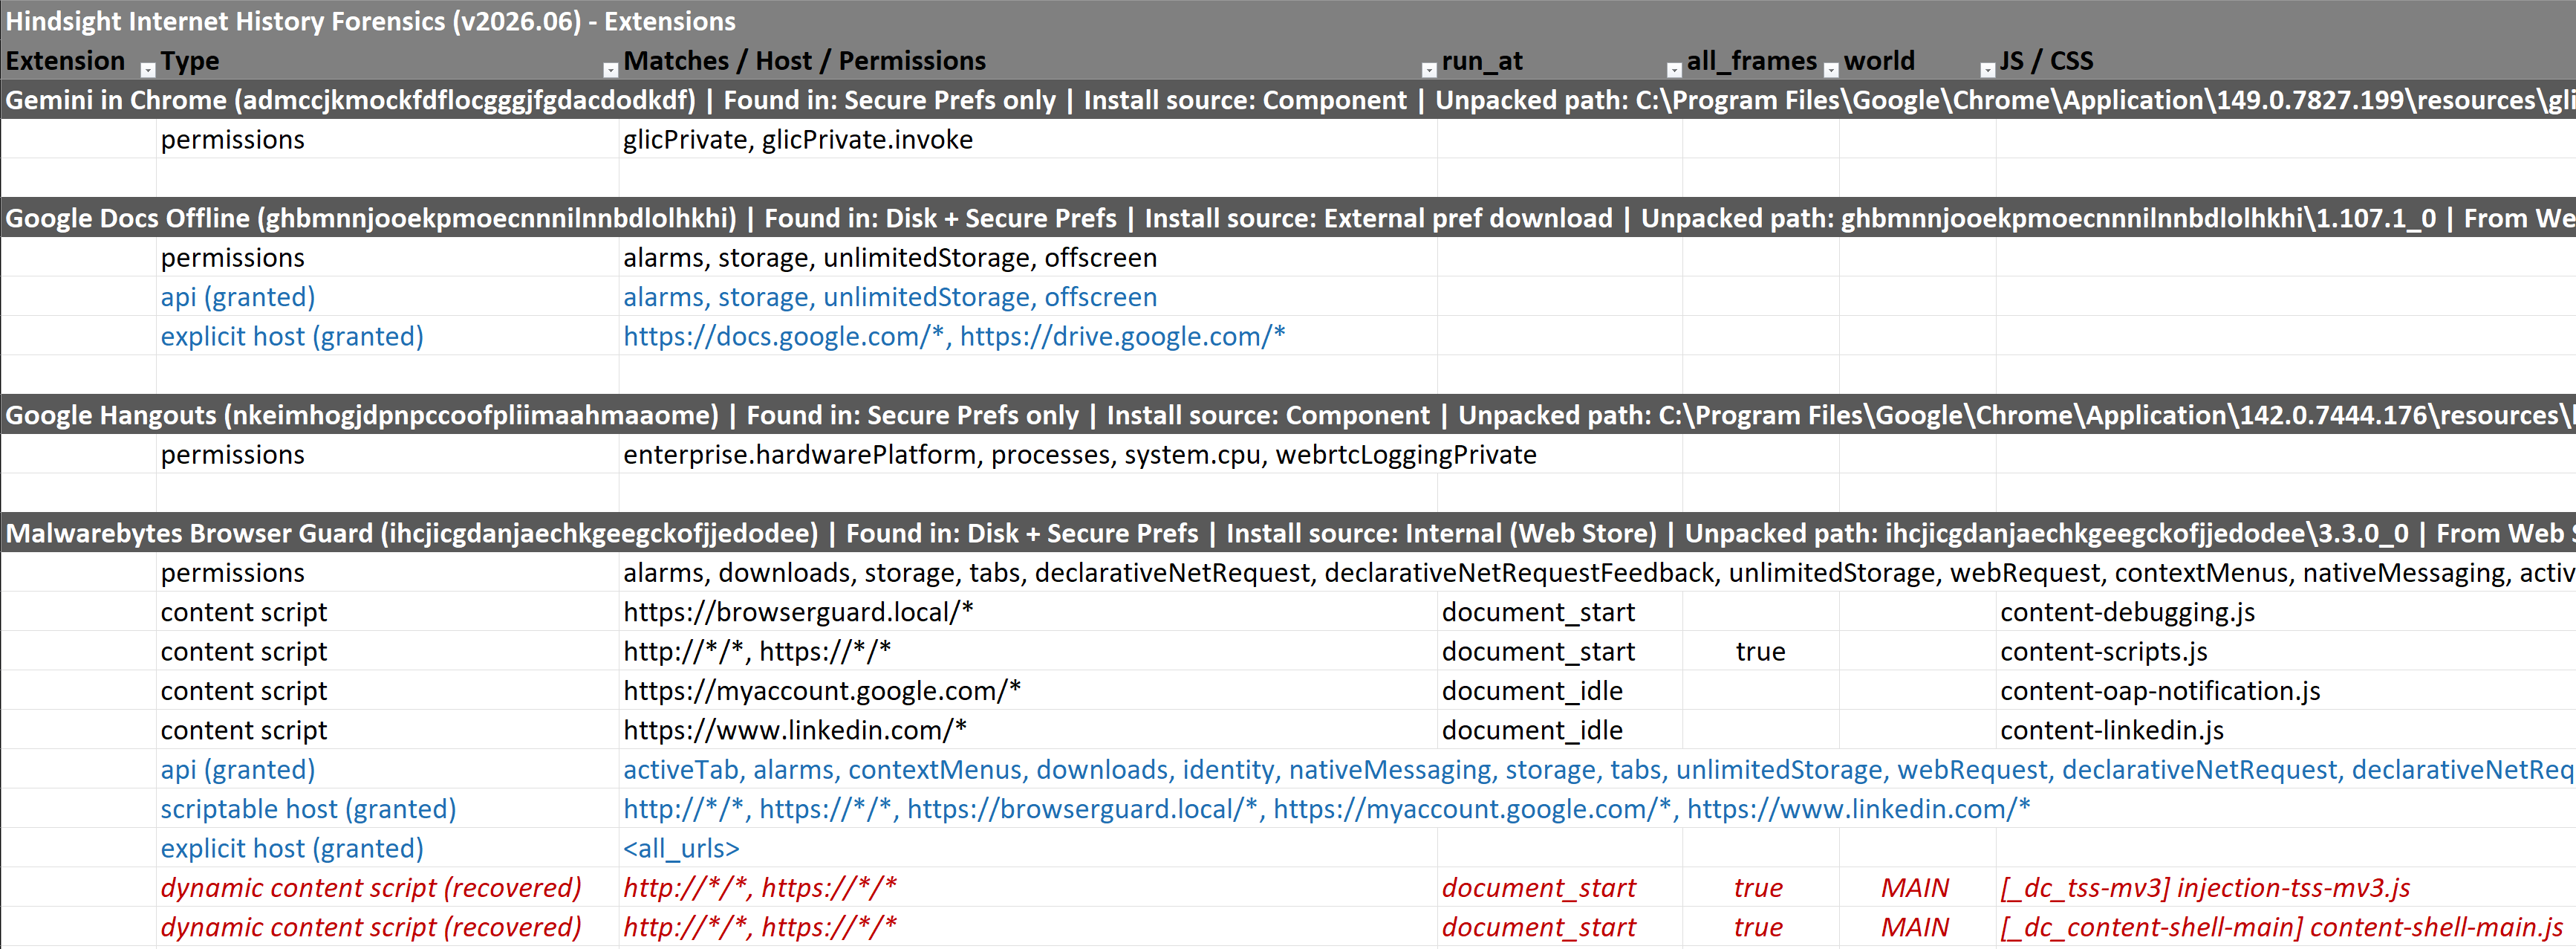Open the all_frames column filter dropdown
Screen dimensions: 2576x949
(1831, 69)
